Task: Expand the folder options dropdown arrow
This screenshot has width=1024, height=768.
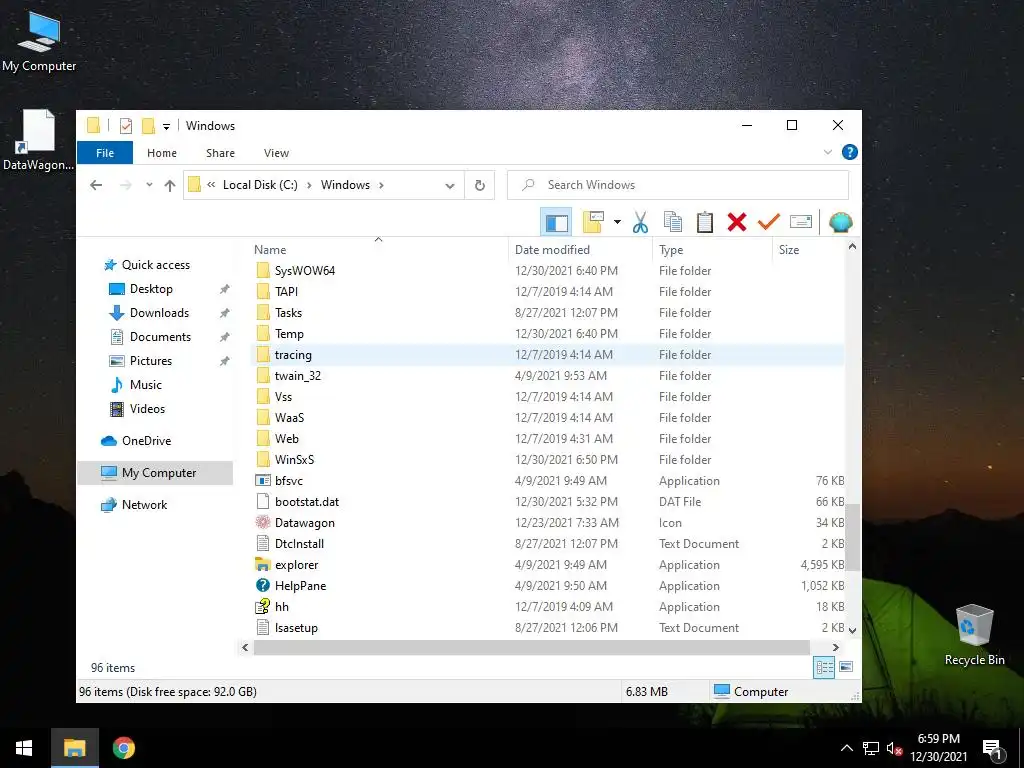Action: pos(617,222)
